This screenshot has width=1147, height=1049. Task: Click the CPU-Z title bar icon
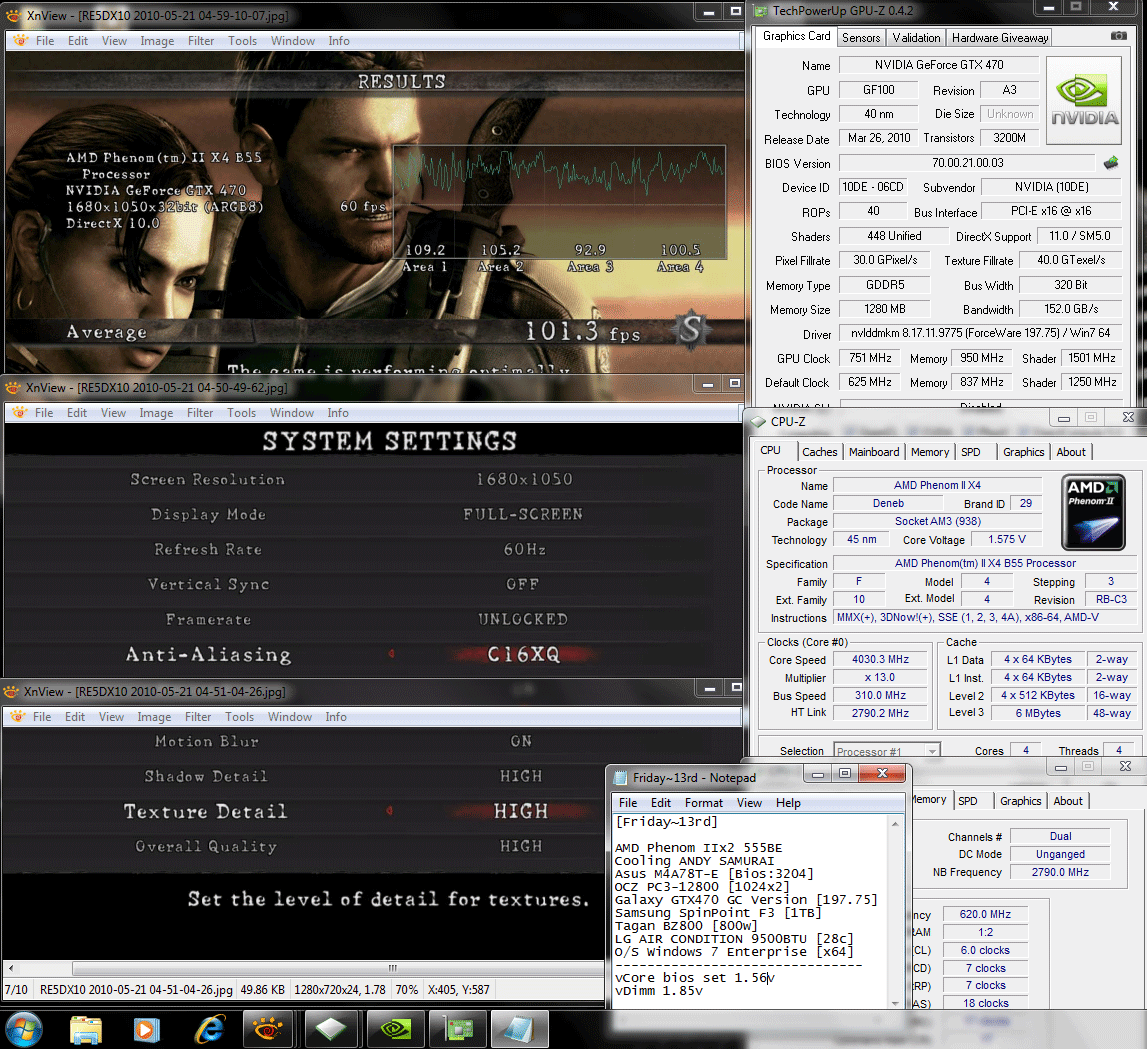click(758, 421)
